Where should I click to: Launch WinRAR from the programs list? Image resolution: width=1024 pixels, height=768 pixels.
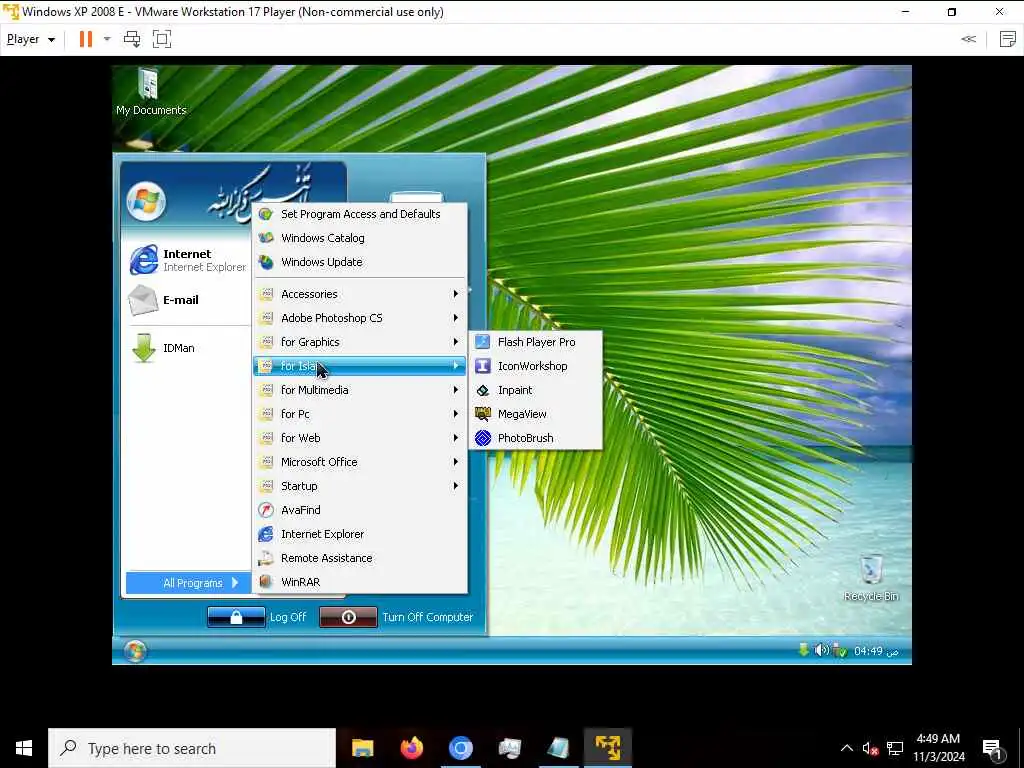click(360, 583)
